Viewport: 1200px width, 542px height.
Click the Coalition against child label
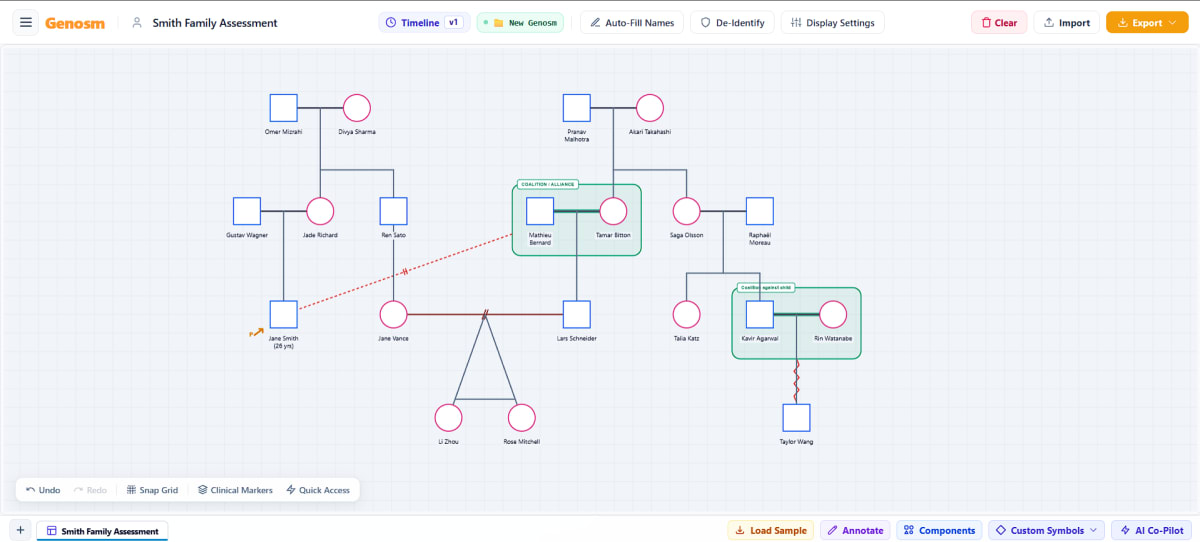[765, 288]
